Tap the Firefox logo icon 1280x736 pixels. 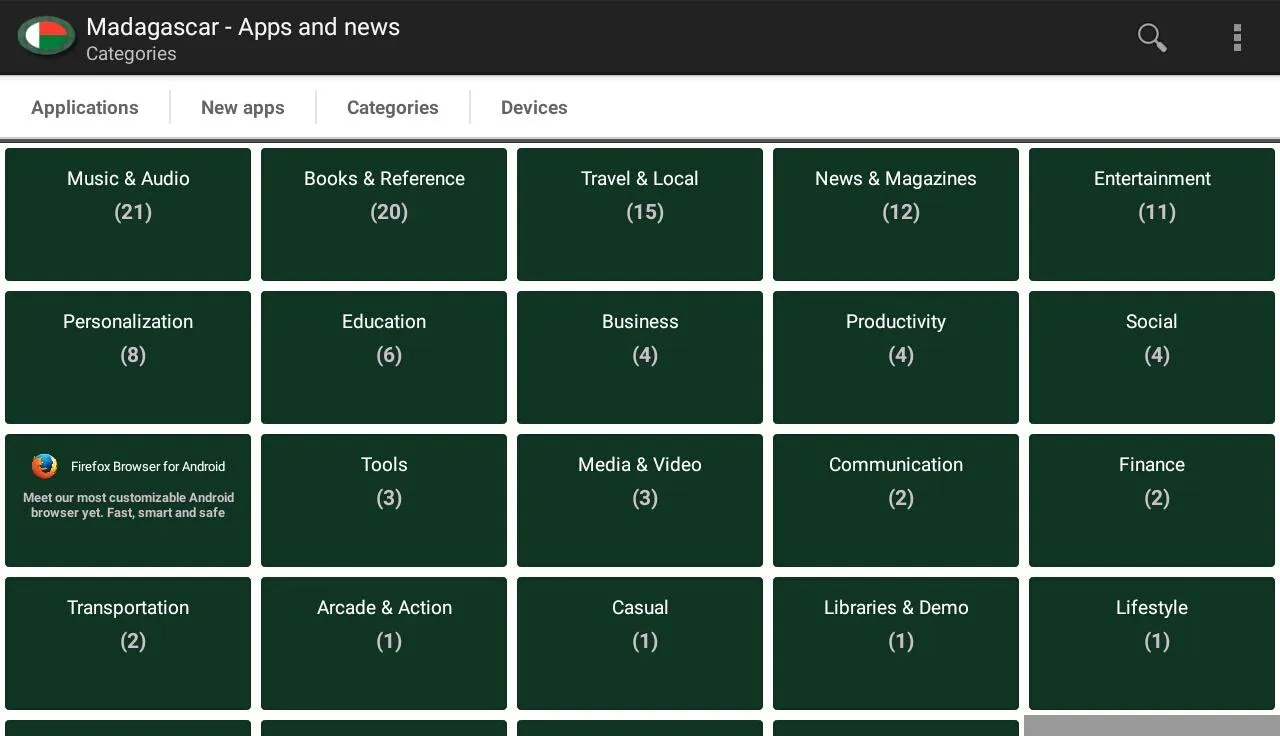[x=44, y=466]
